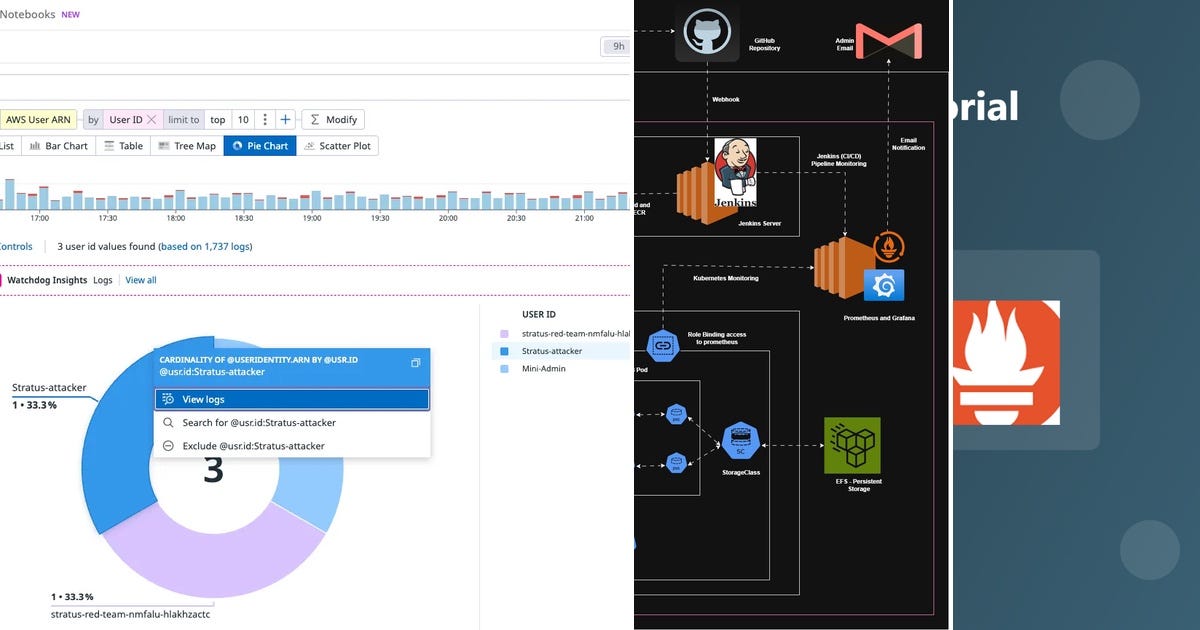Click the 17:00 mark on the timeline
Viewport: 1200px width, 630px height.
pos(40,217)
